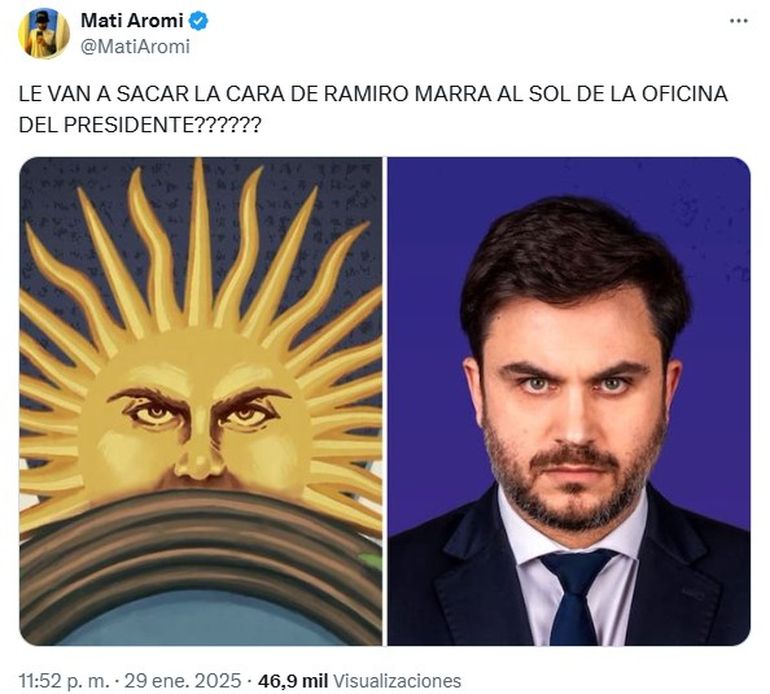Open the three-dot more options menu
The height and width of the screenshot is (694, 770).
click(739, 21)
